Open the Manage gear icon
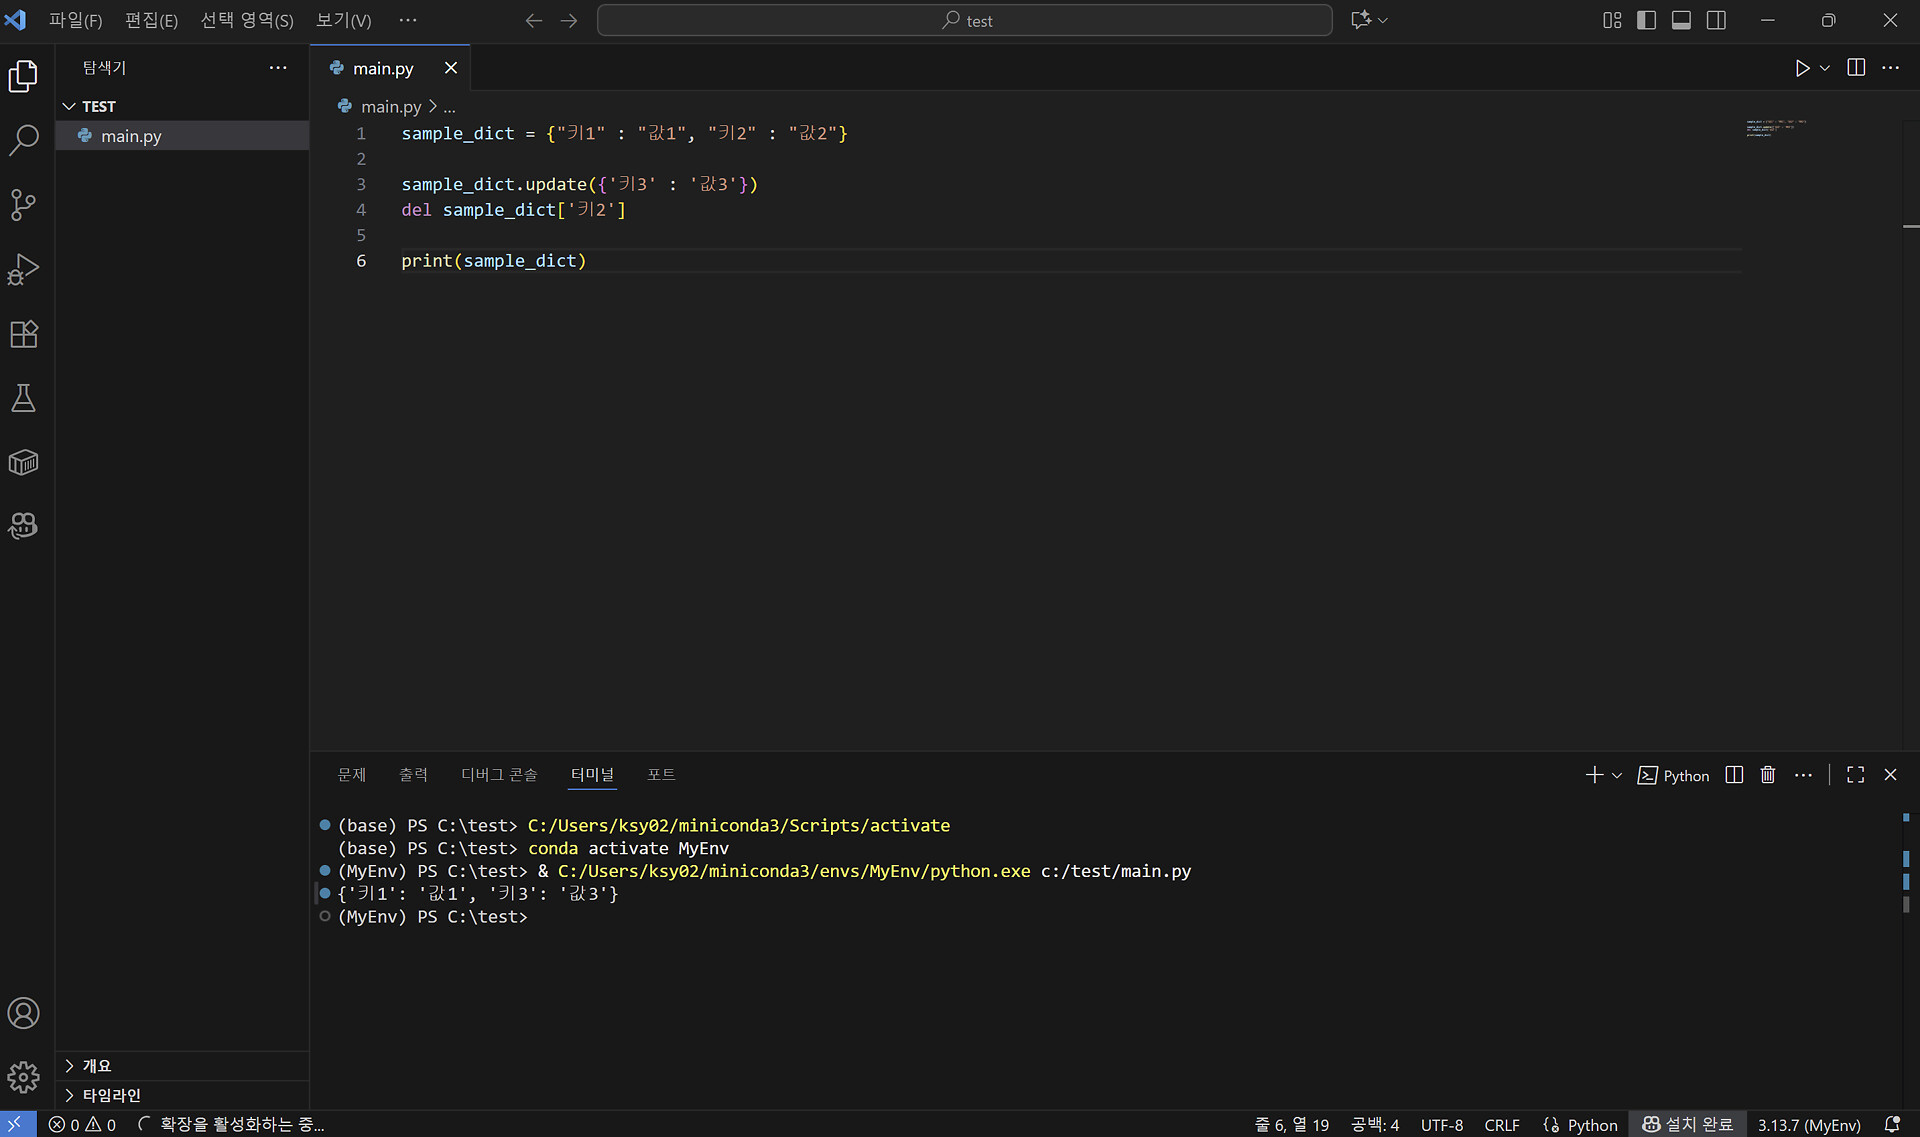This screenshot has width=1920, height=1137. coord(23,1077)
